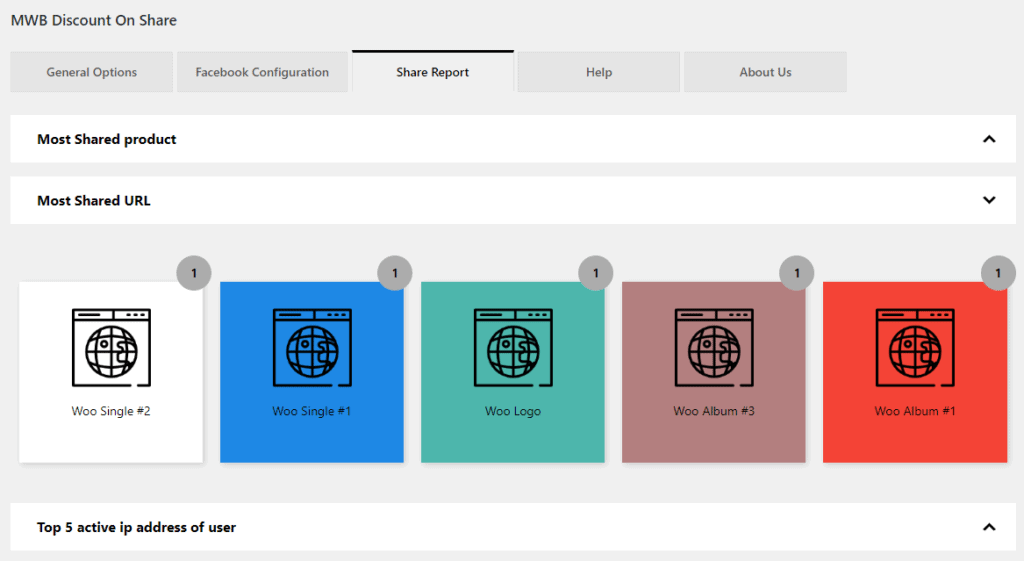Click share count badge on Woo Album #3

pos(797,273)
